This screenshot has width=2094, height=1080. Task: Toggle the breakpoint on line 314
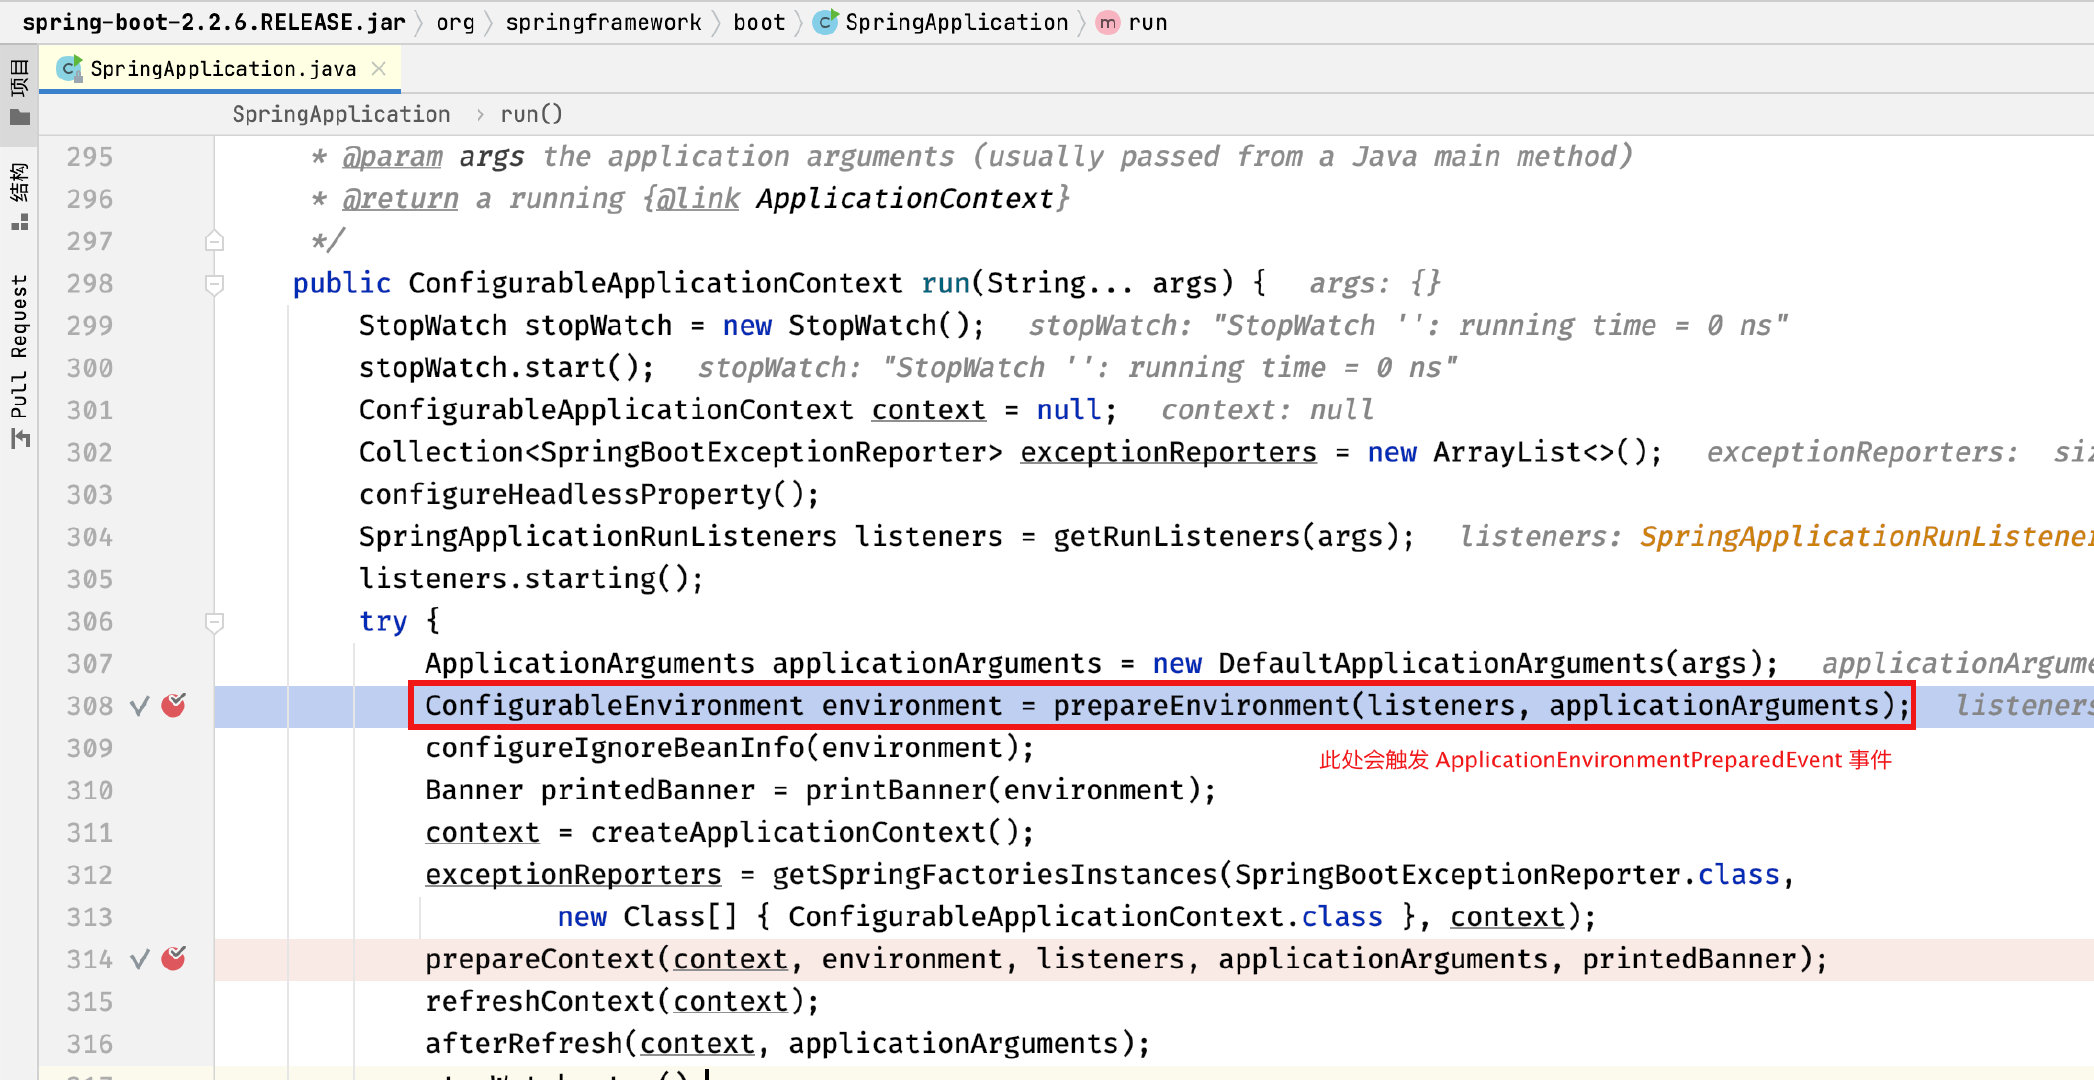point(174,958)
